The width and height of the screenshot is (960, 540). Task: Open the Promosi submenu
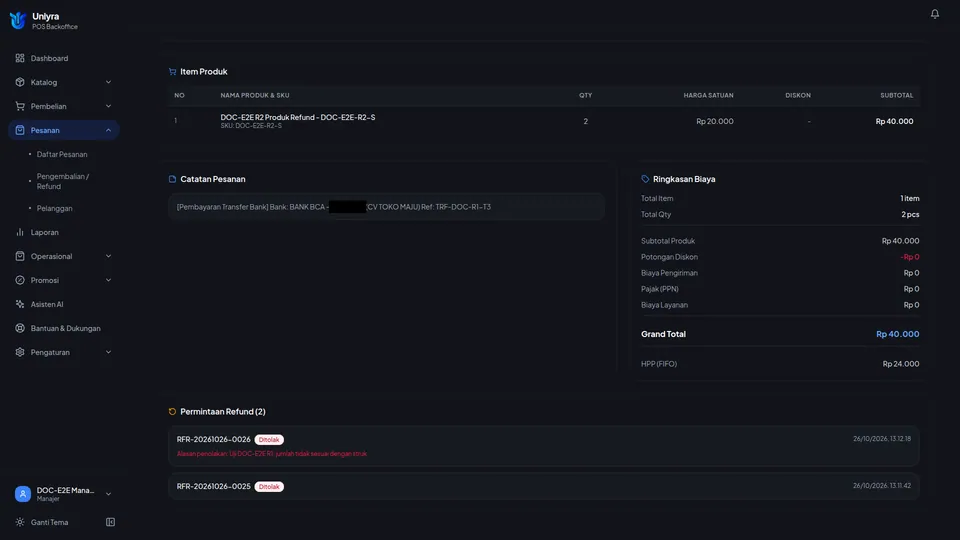(64, 280)
